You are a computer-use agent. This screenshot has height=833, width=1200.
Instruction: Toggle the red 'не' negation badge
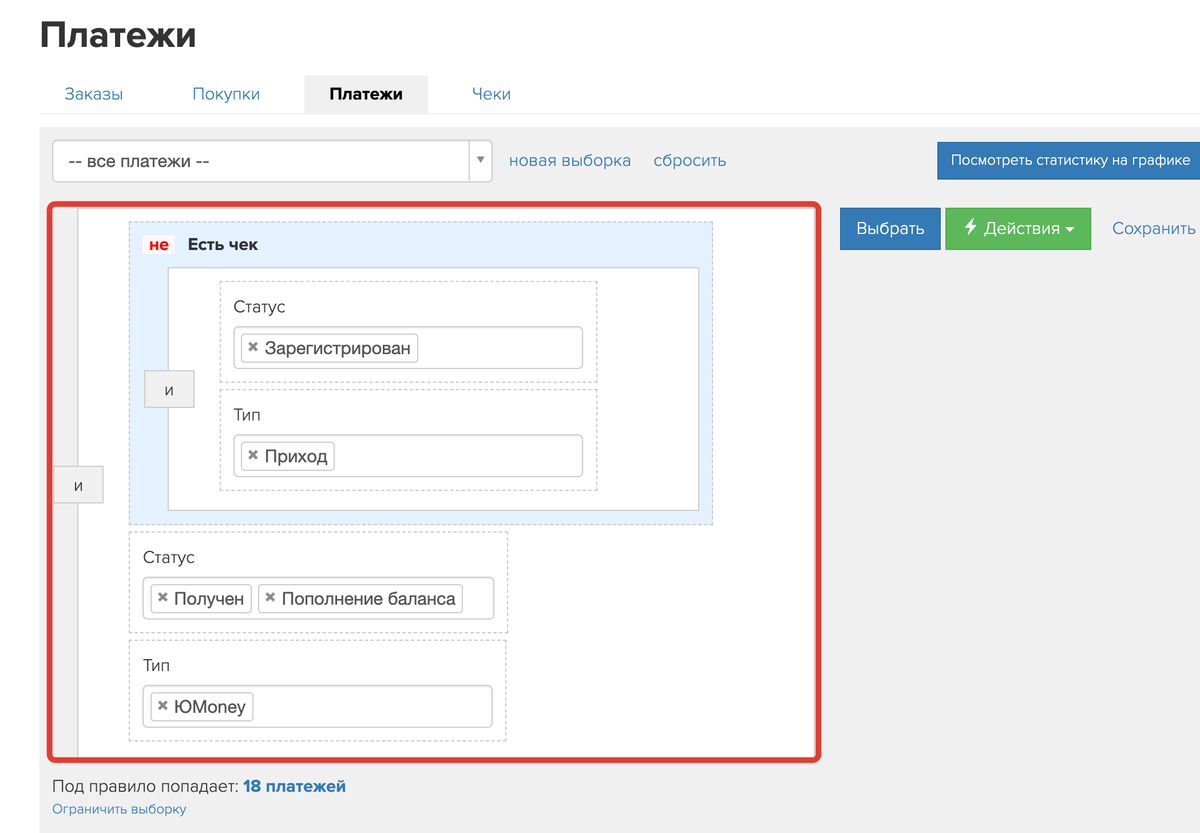(x=159, y=244)
